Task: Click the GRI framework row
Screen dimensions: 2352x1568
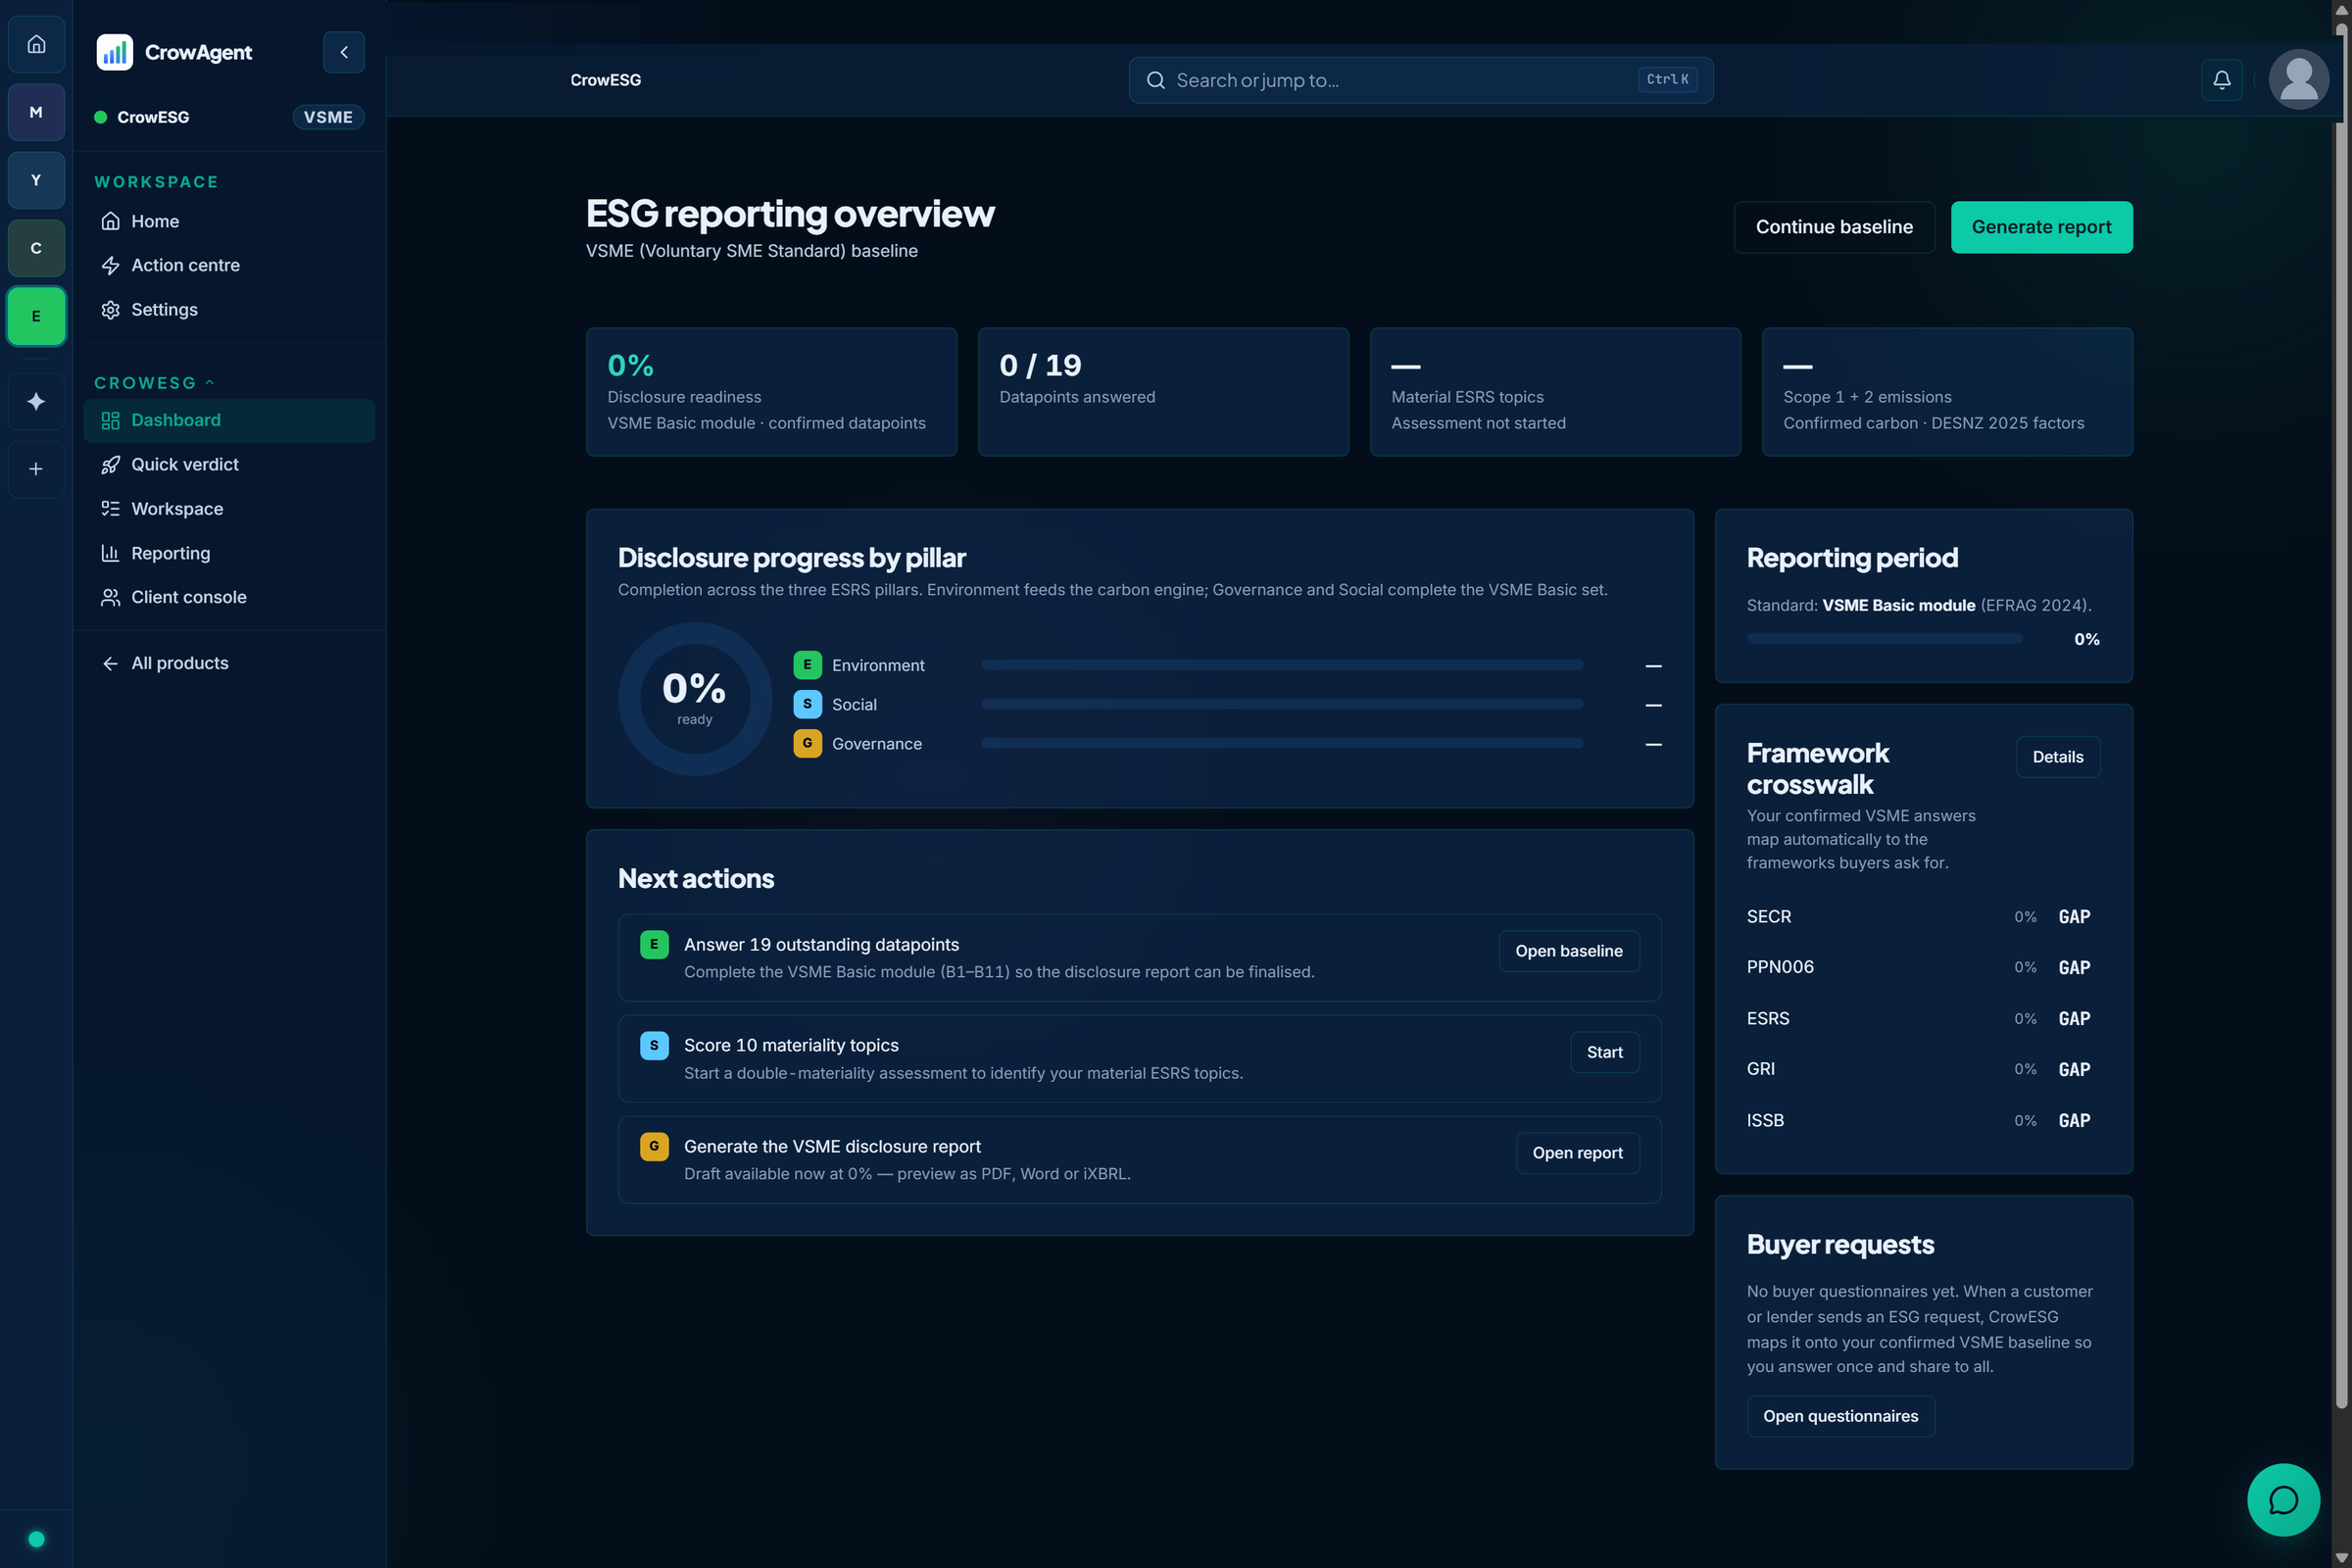Action: point(1923,1069)
